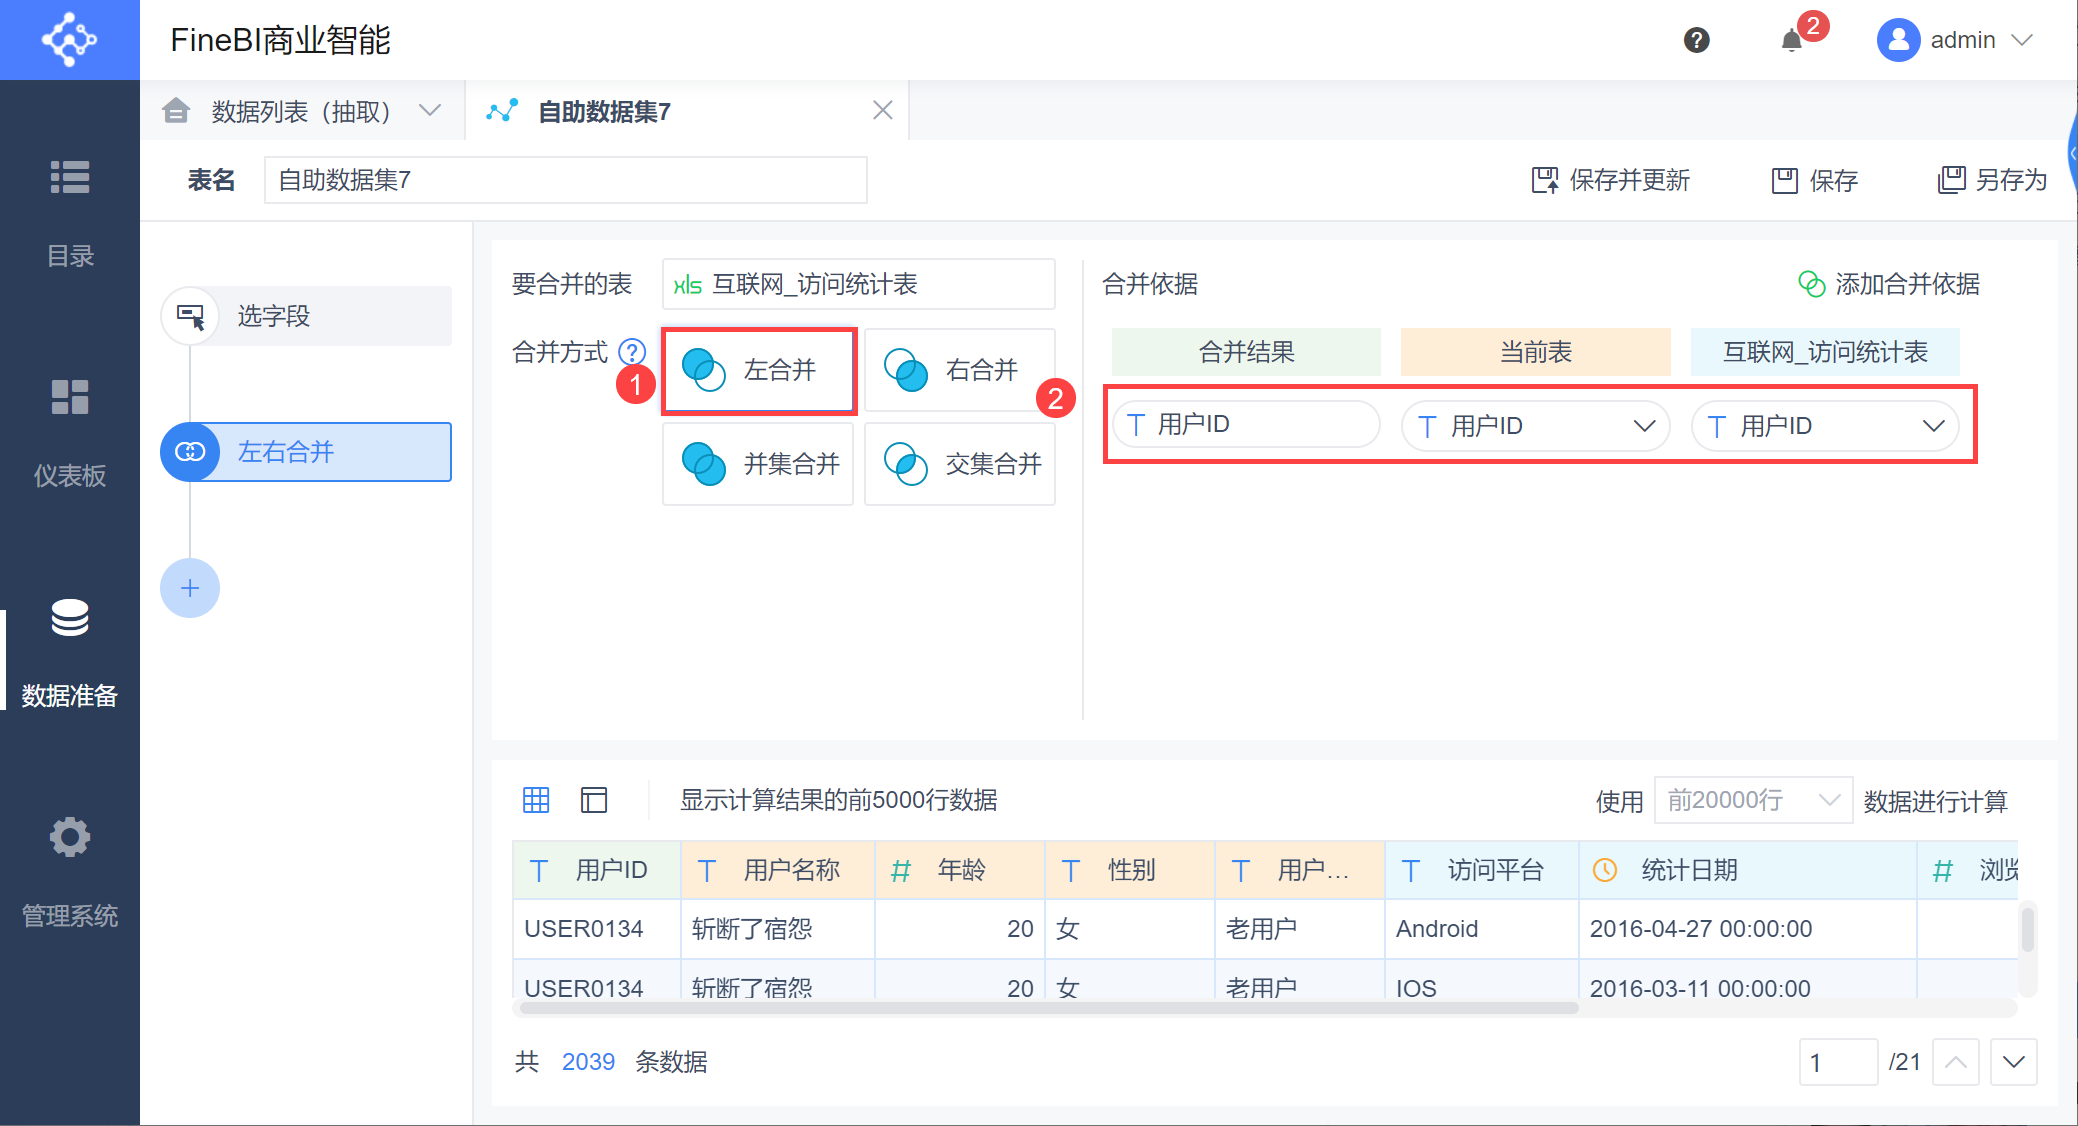Expand 互联网_访问统计表 用户ID dropdown
The width and height of the screenshot is (2078, 1126).
[1932, 426]
